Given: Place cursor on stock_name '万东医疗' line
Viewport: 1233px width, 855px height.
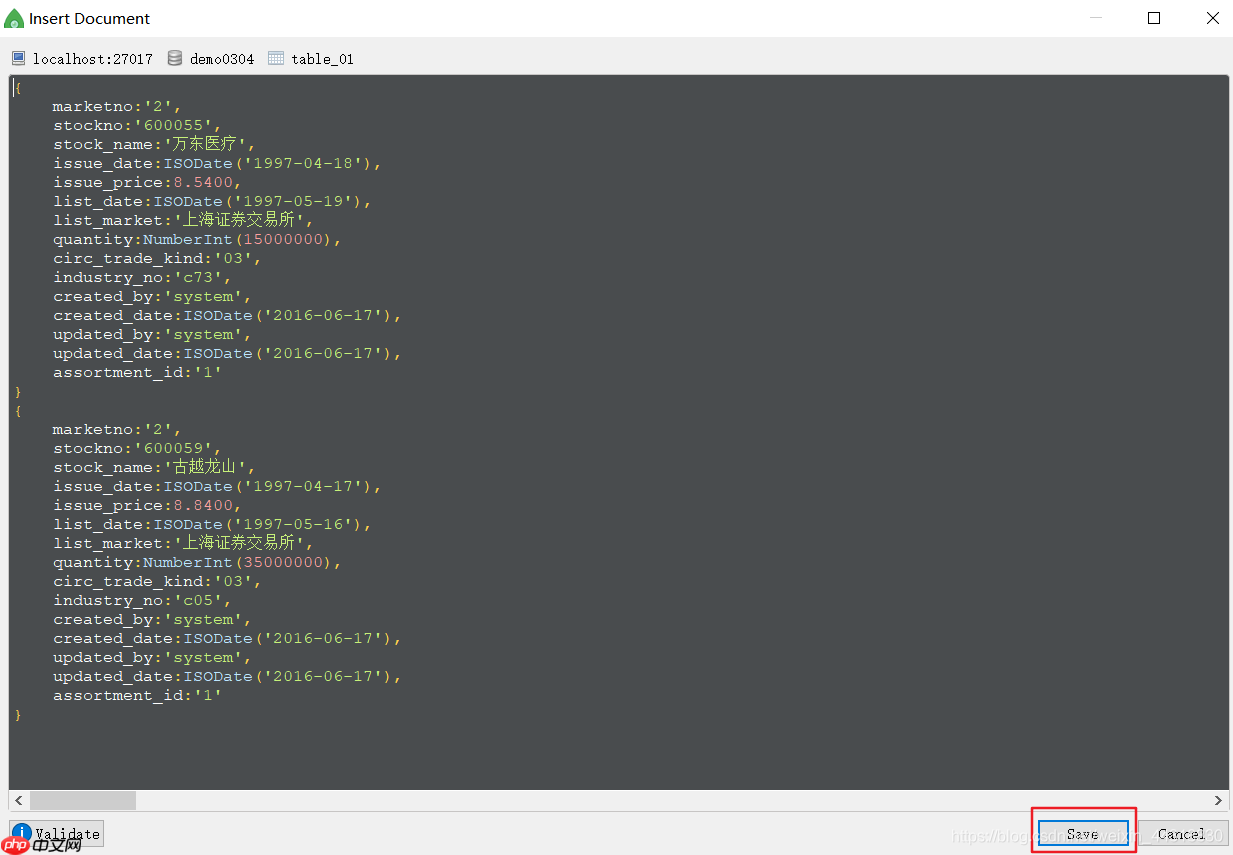Looking at the screenshot, I should pyautogui.click(x=154, y=144).
